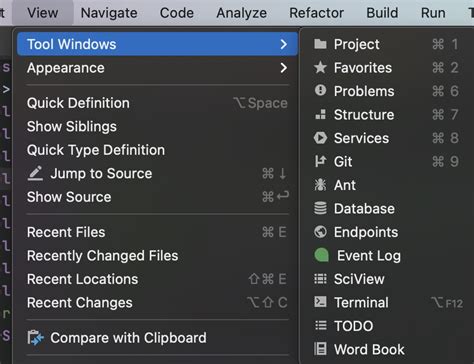Expand the Tool Windows submenu arrow
This screenshot has height=364, width=474.
pos(283,44)
